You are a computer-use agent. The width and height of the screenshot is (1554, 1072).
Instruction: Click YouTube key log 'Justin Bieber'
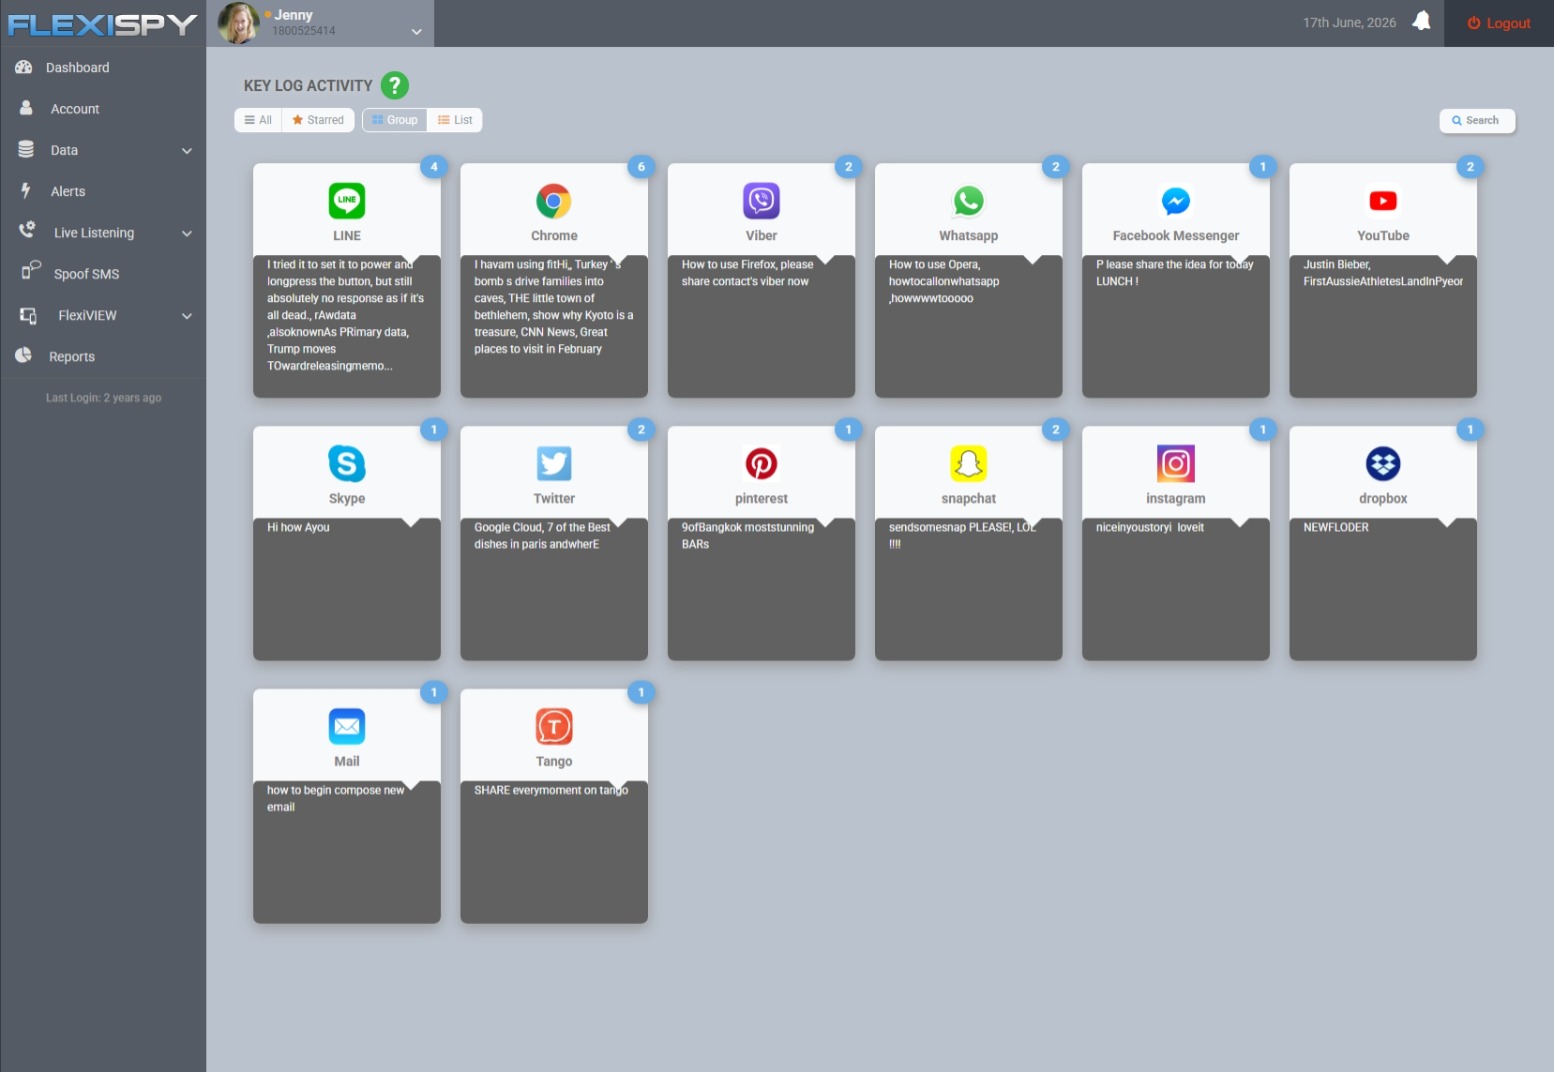click(1383, 273)
